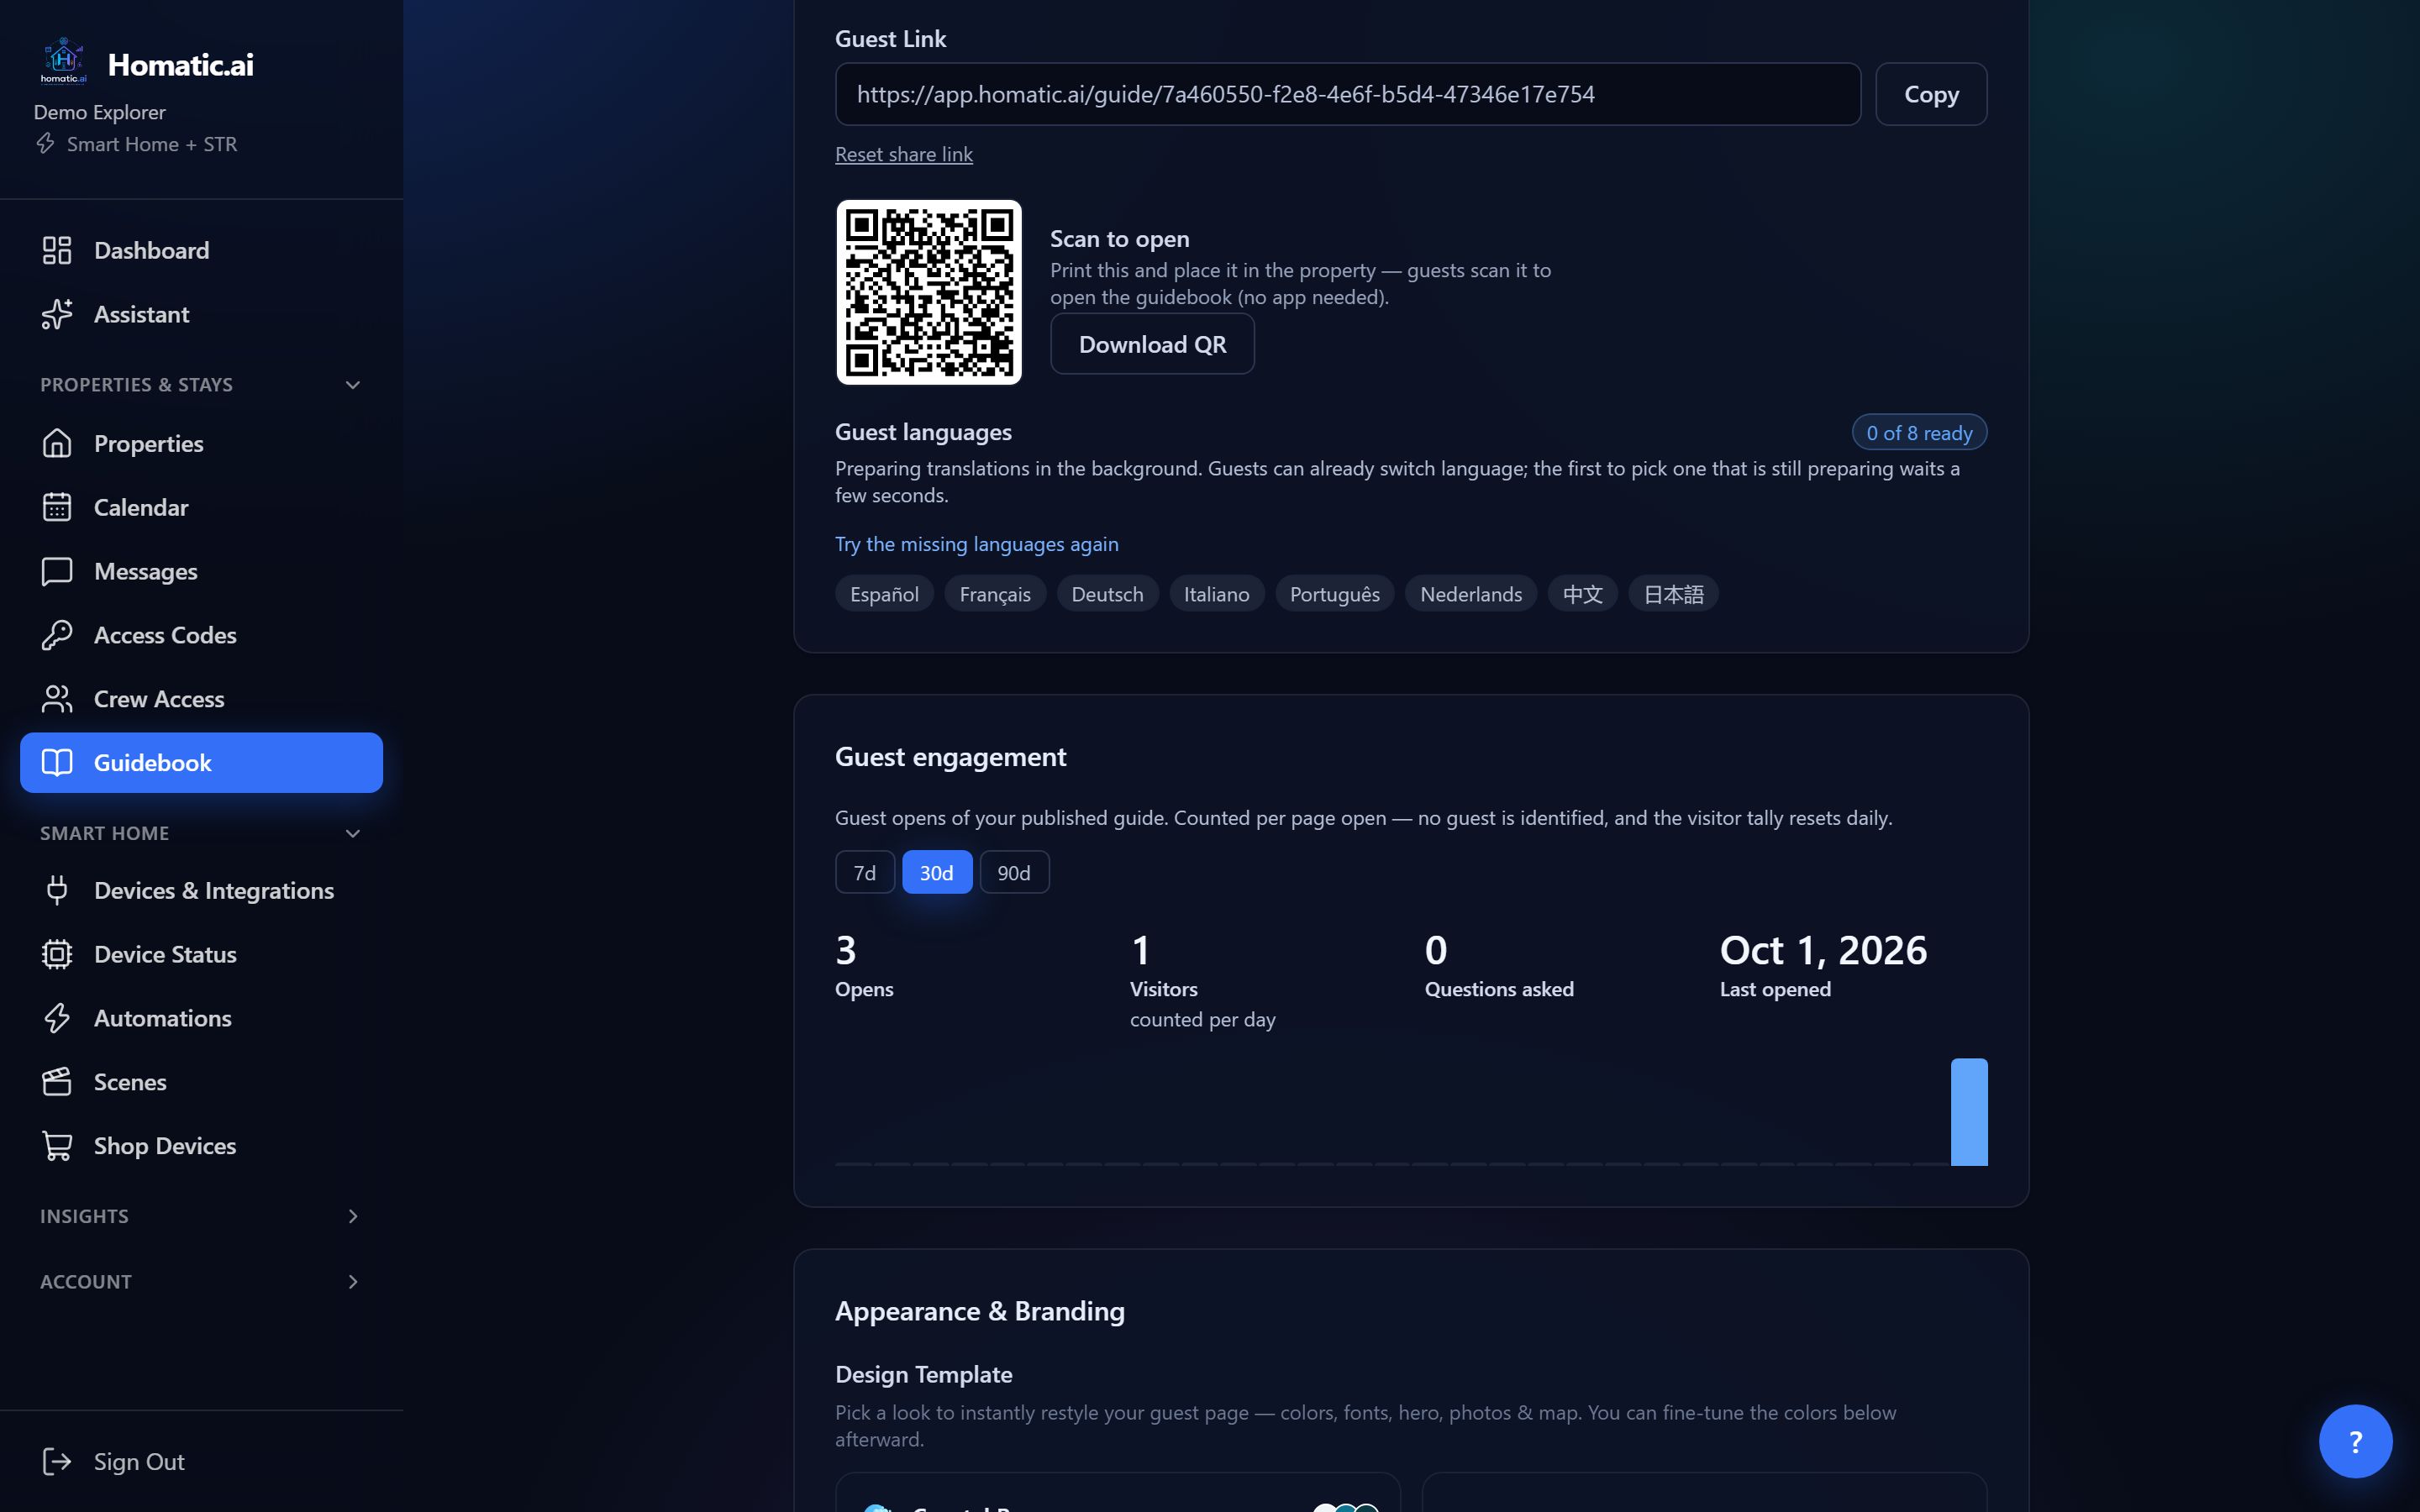Screen dimensions: 2420x1512
Task: Copy the guest link
Action: click(x=1931, y=94)
